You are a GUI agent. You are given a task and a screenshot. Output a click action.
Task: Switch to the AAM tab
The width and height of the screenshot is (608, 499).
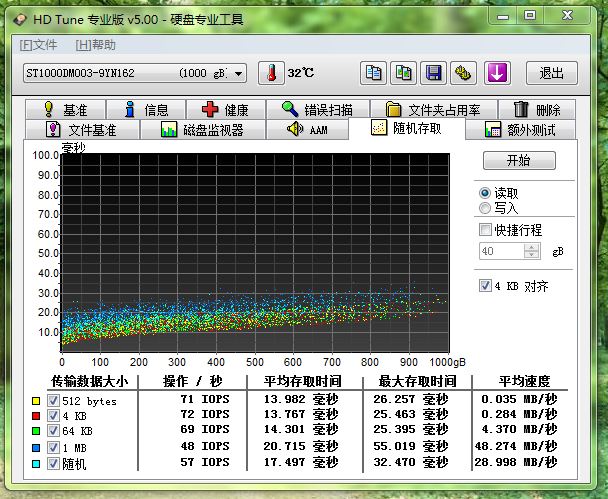(307, 129)
